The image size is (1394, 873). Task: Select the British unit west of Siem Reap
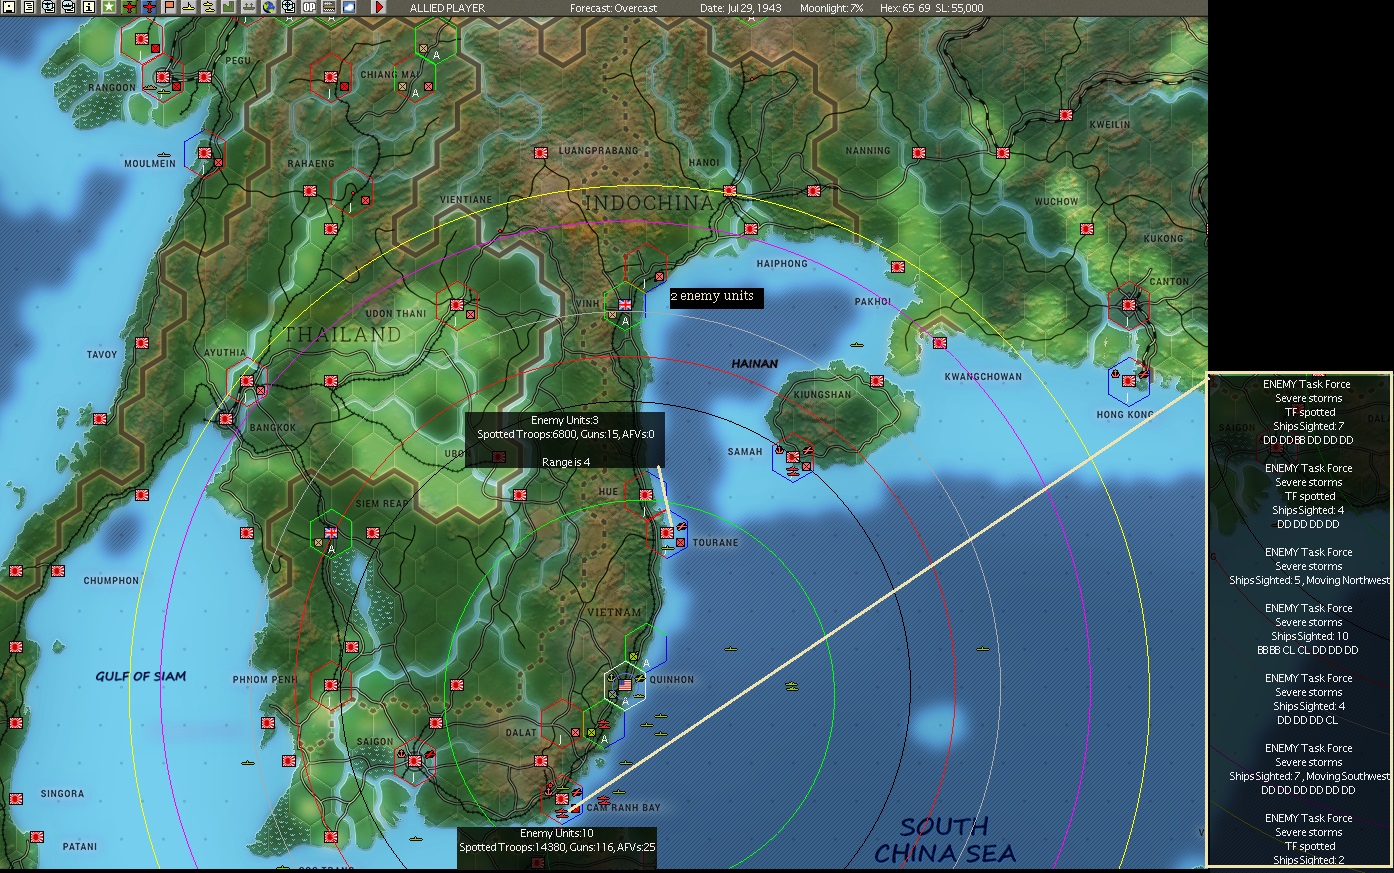[331, 533]
